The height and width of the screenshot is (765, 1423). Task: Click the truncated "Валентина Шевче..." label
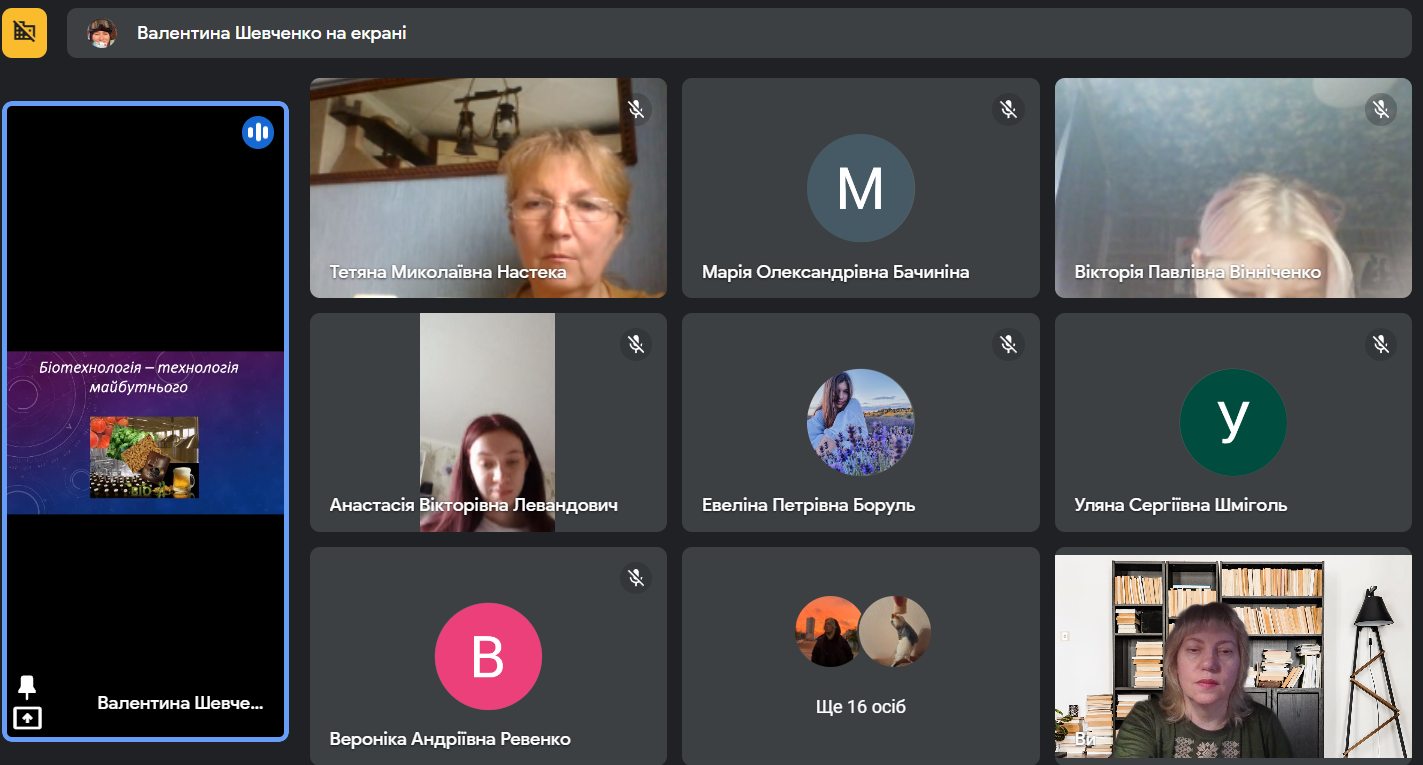pos(181,703)
